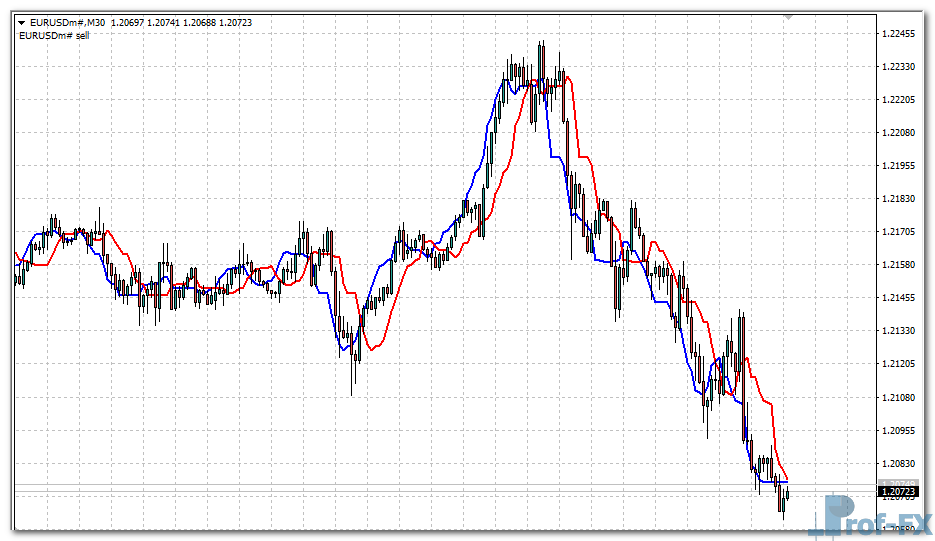The image size is (935, 541).
Task: Click the gray chart shift marker triangle
Action: [x=788, y=17]
